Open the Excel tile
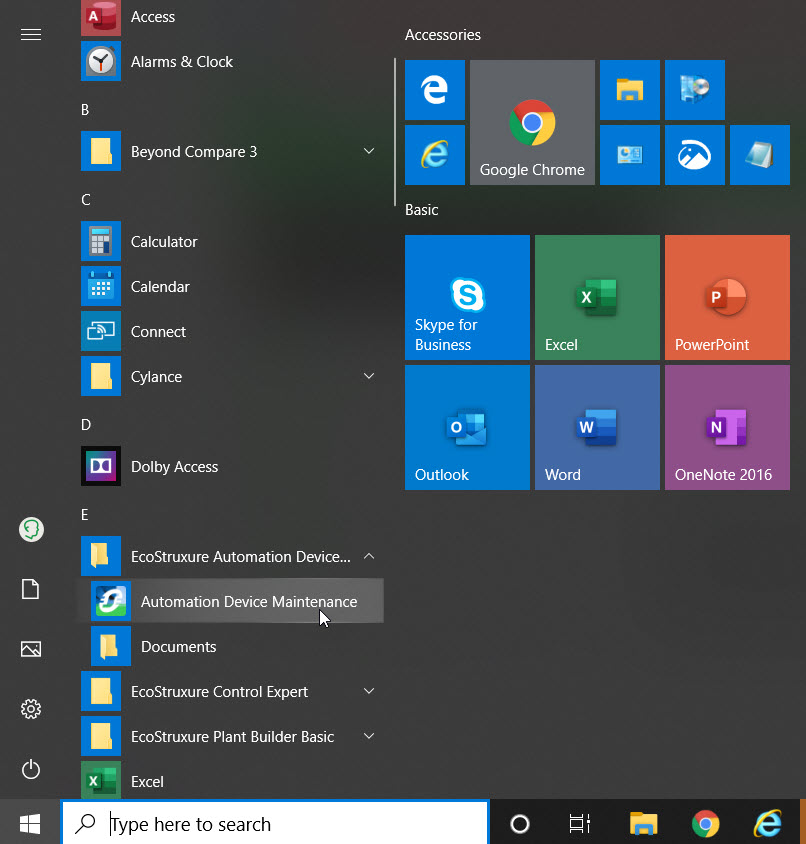 (x=597, y=297)
